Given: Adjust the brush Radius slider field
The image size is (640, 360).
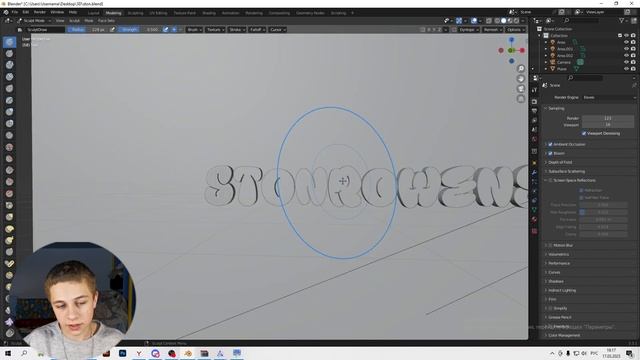Looking at the screenshot, I should coord(87,29).
